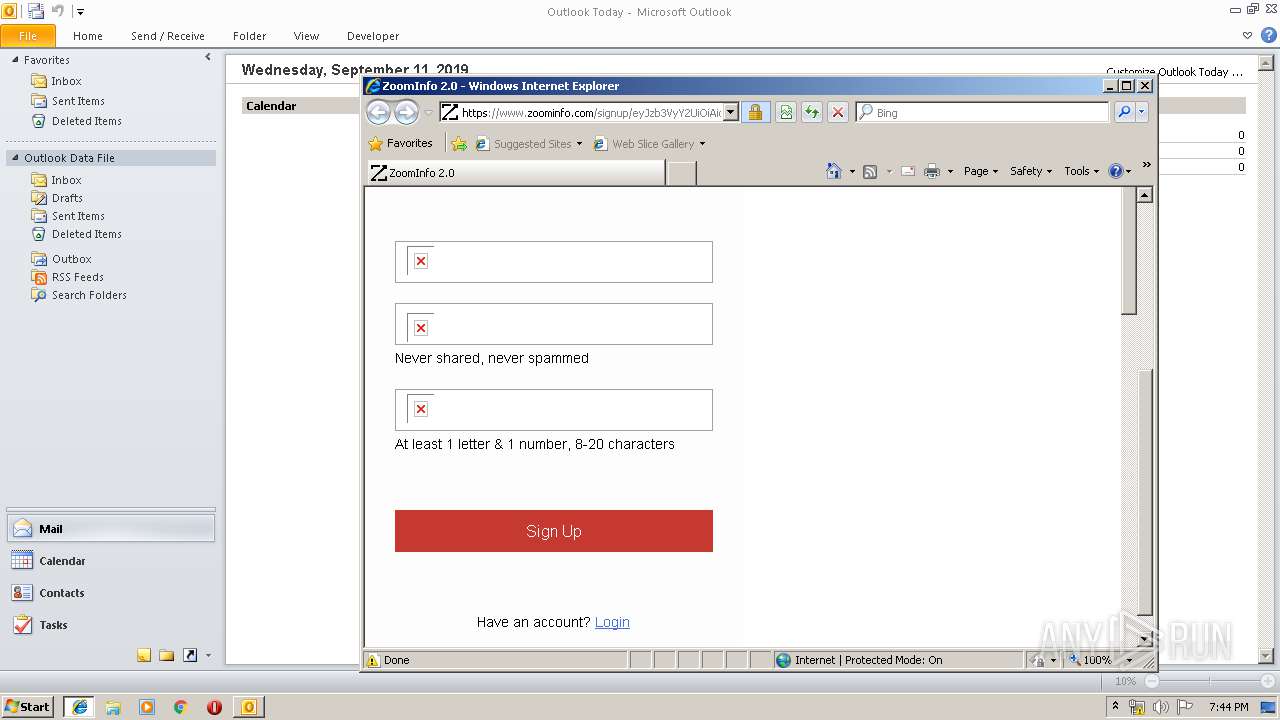The width and height of the screenshot is (1280, 720).
Task: Follow the Login link
Action: 612,622
